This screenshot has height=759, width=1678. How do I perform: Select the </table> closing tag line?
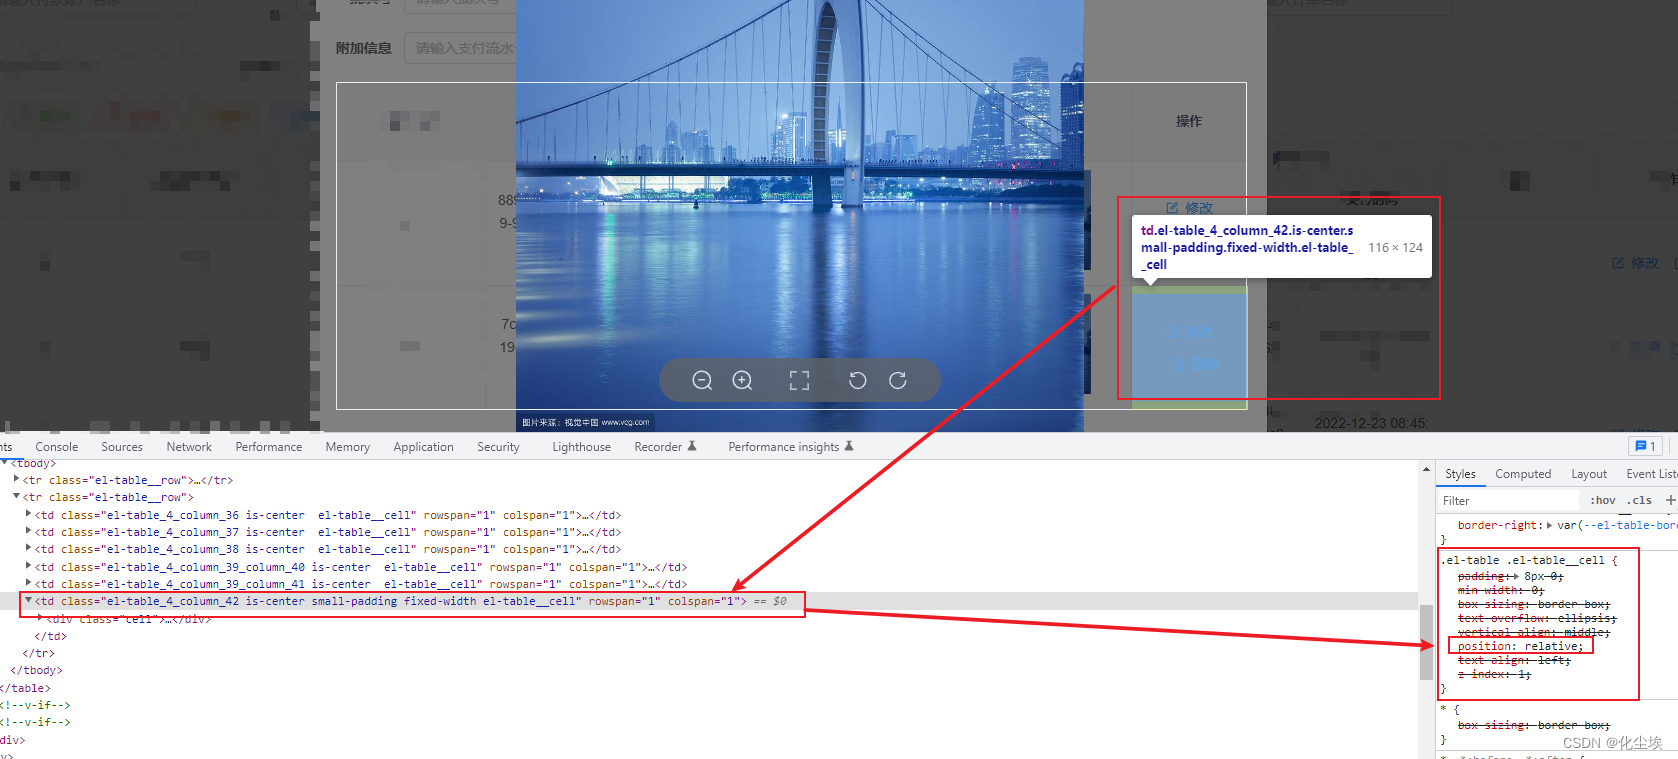click(x=26, y=688)
